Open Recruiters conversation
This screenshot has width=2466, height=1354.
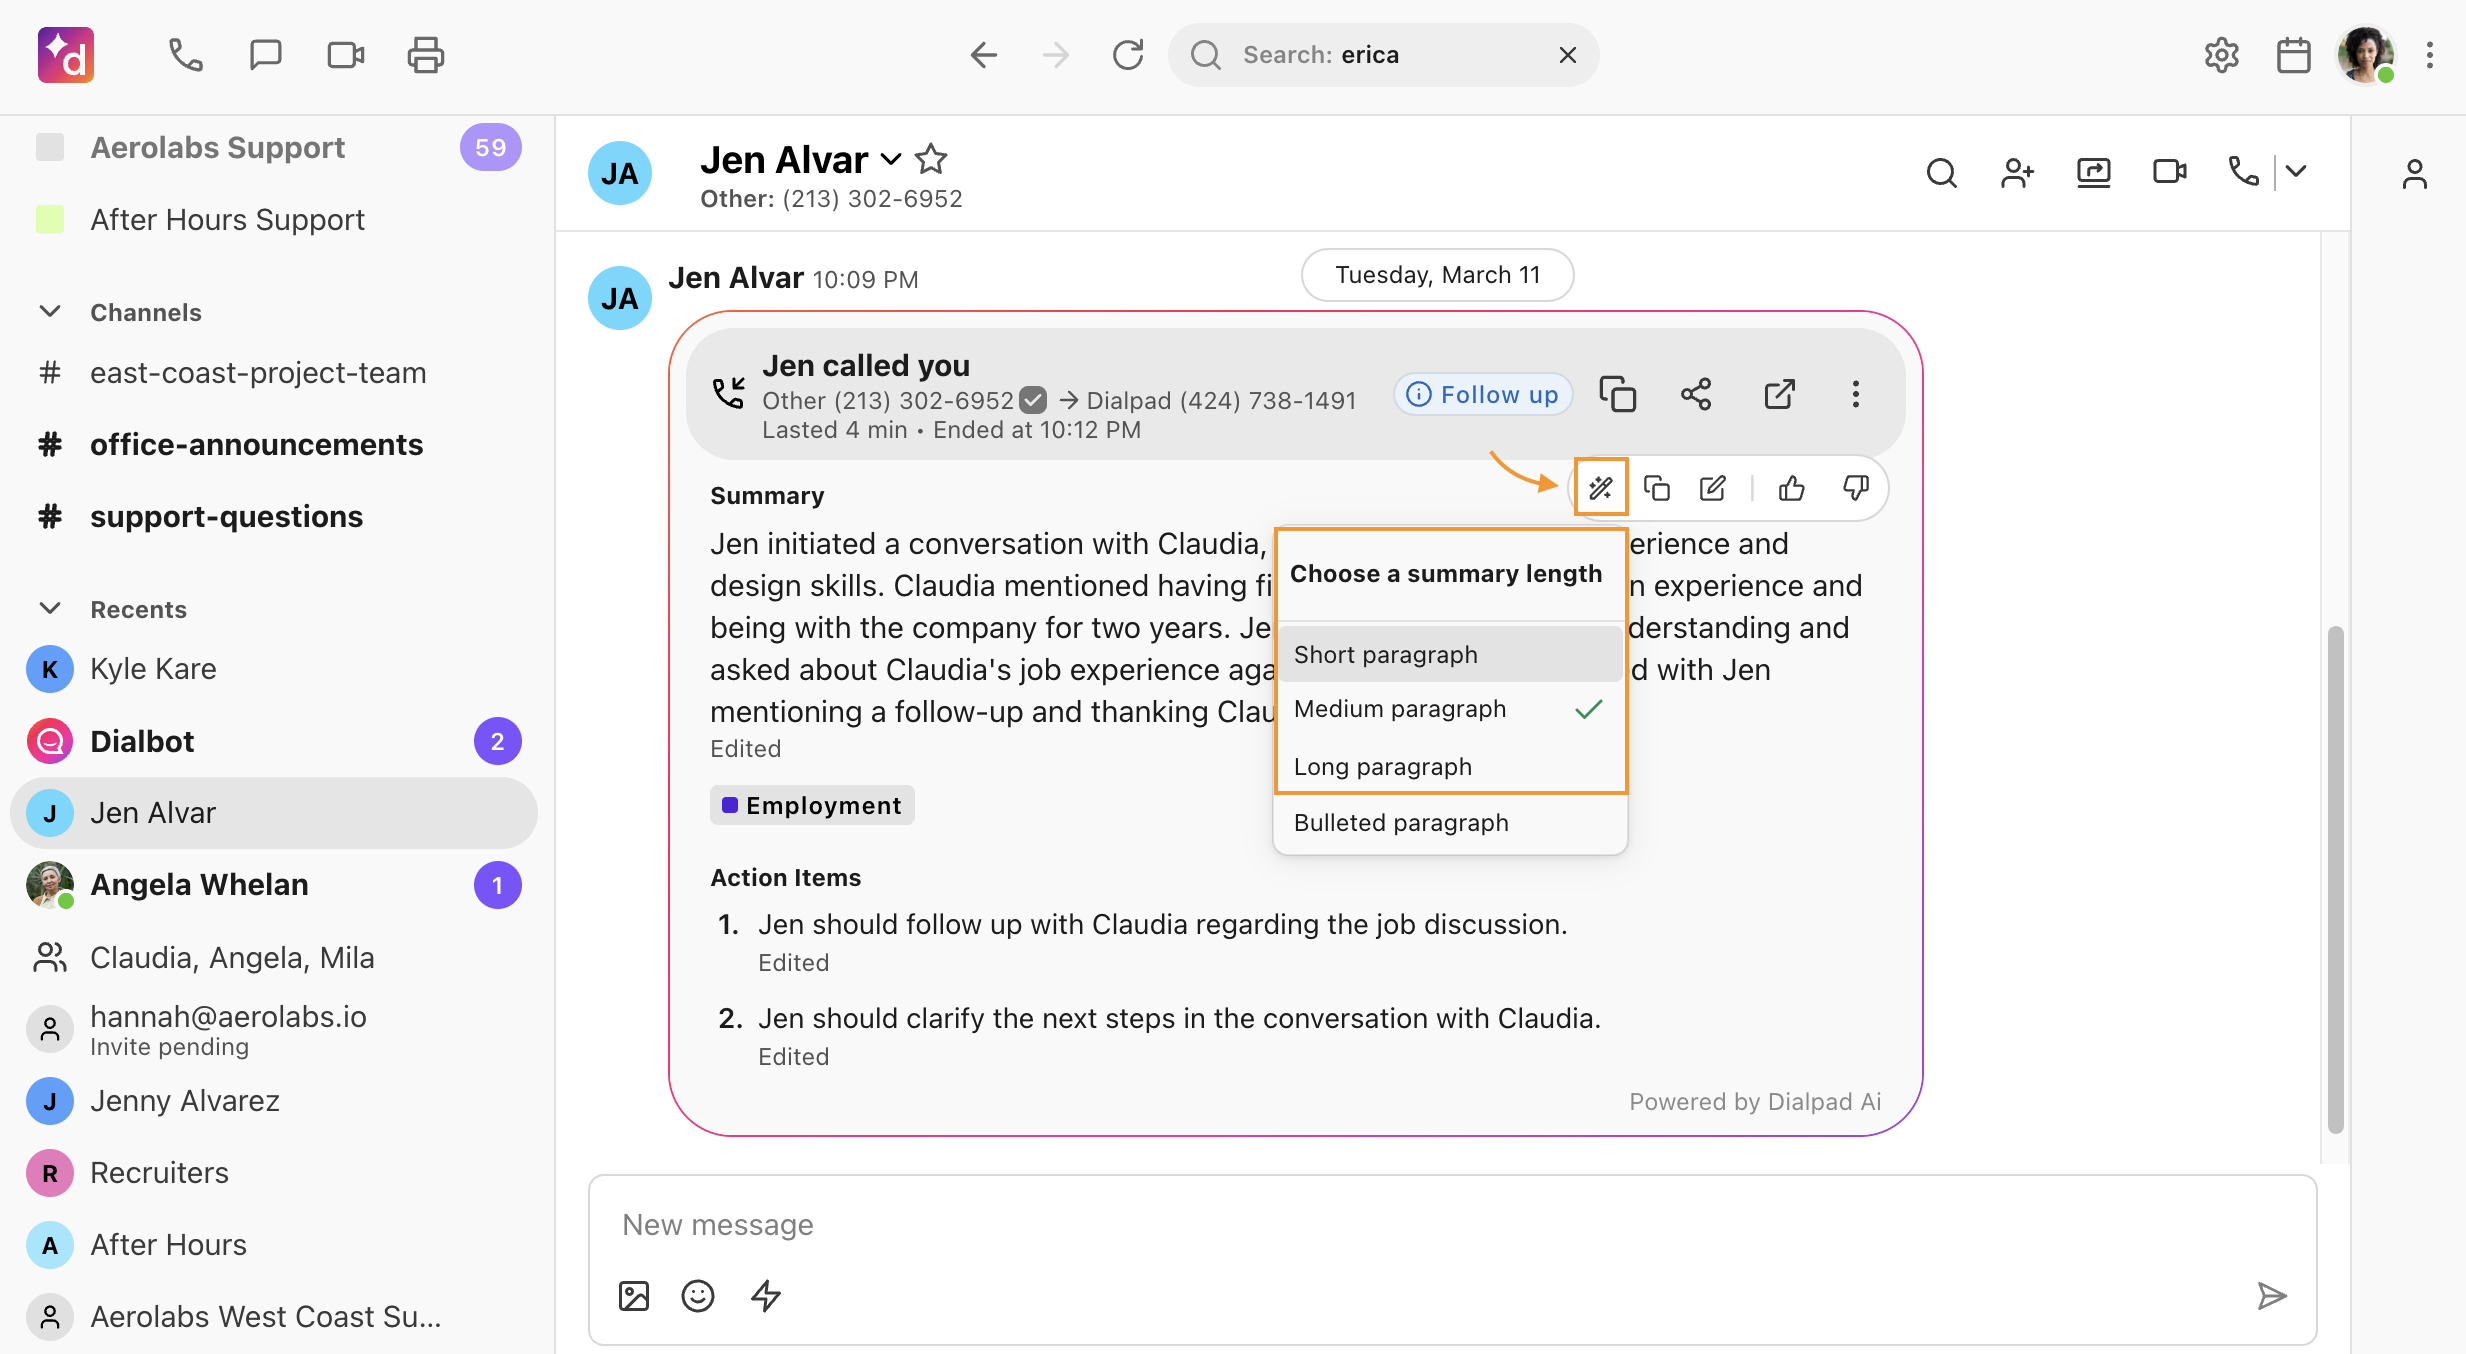274,1173
